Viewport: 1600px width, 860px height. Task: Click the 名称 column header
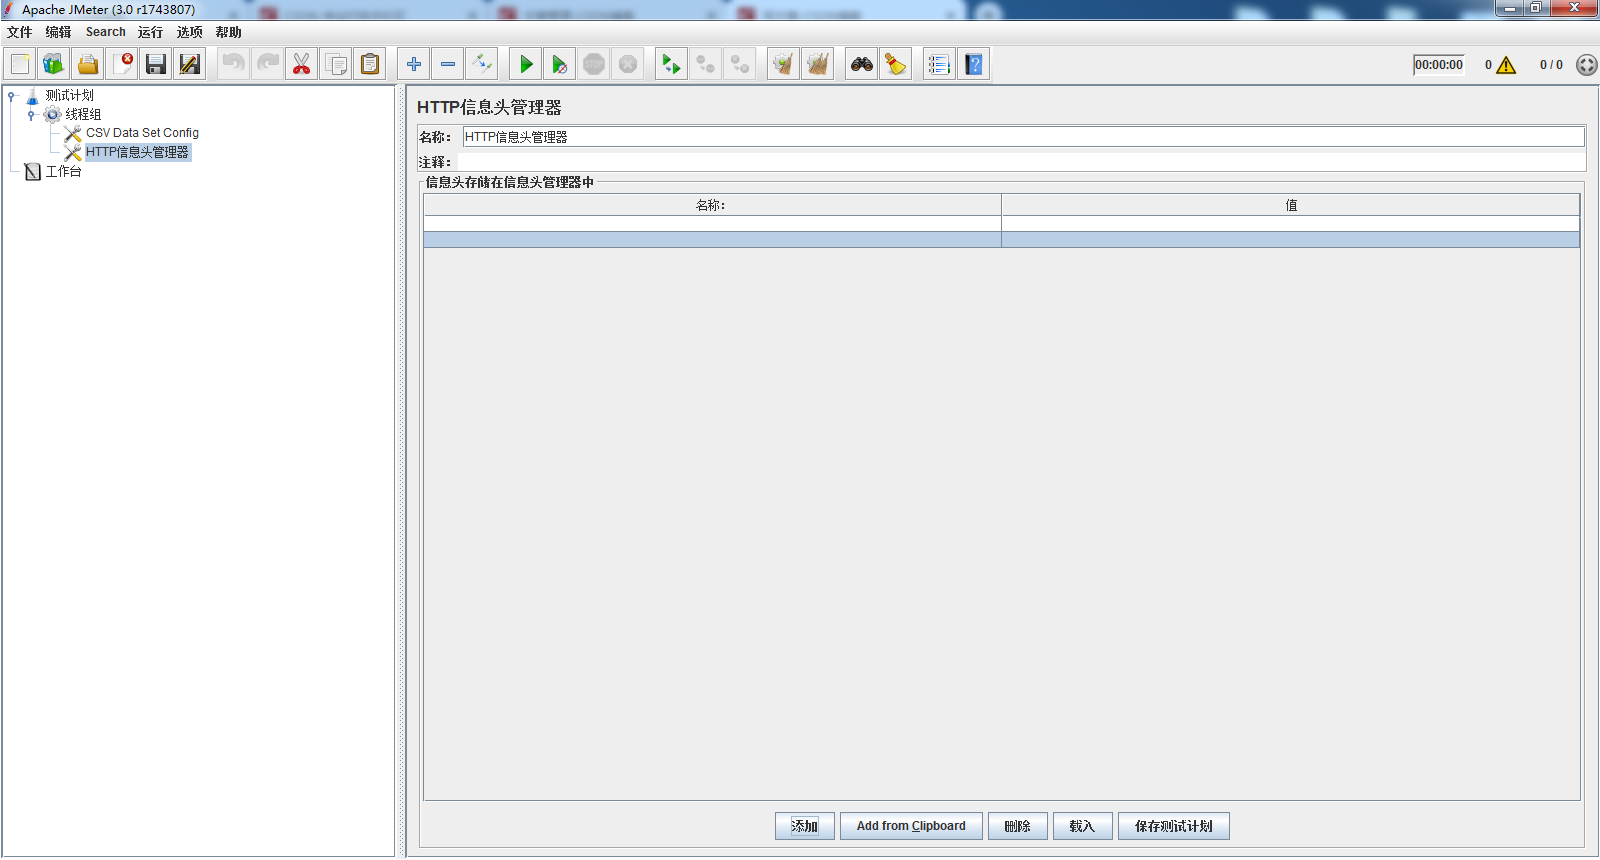point(712,205)
